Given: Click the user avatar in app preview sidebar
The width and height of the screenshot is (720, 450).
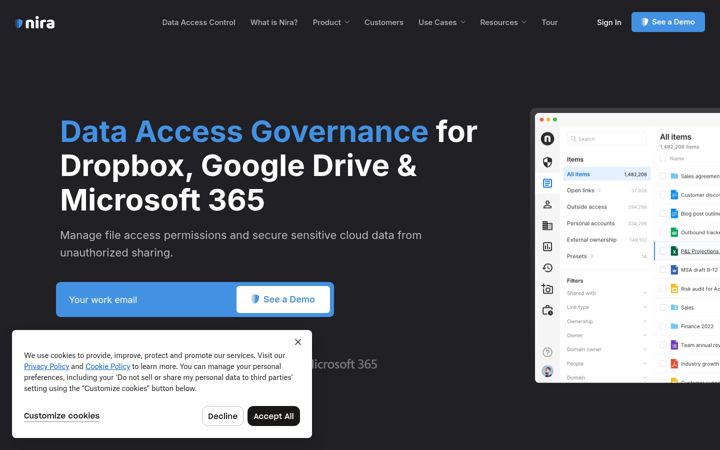Looking at the screenshot, I should tap(547, 371).
